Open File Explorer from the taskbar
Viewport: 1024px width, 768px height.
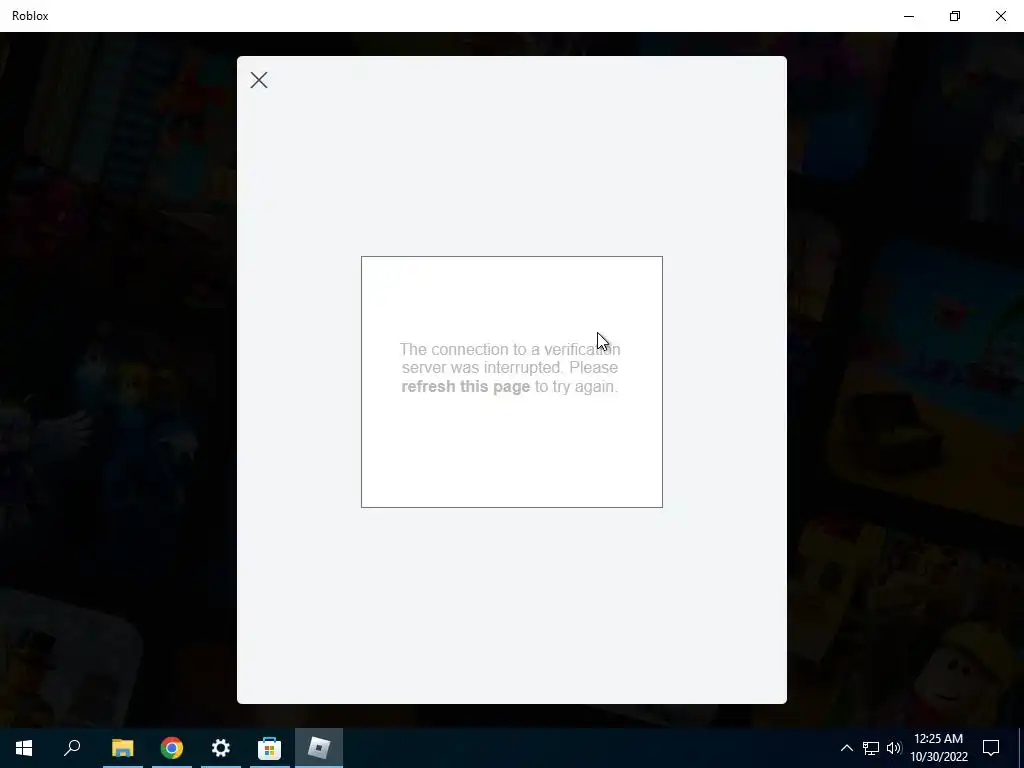122,748
